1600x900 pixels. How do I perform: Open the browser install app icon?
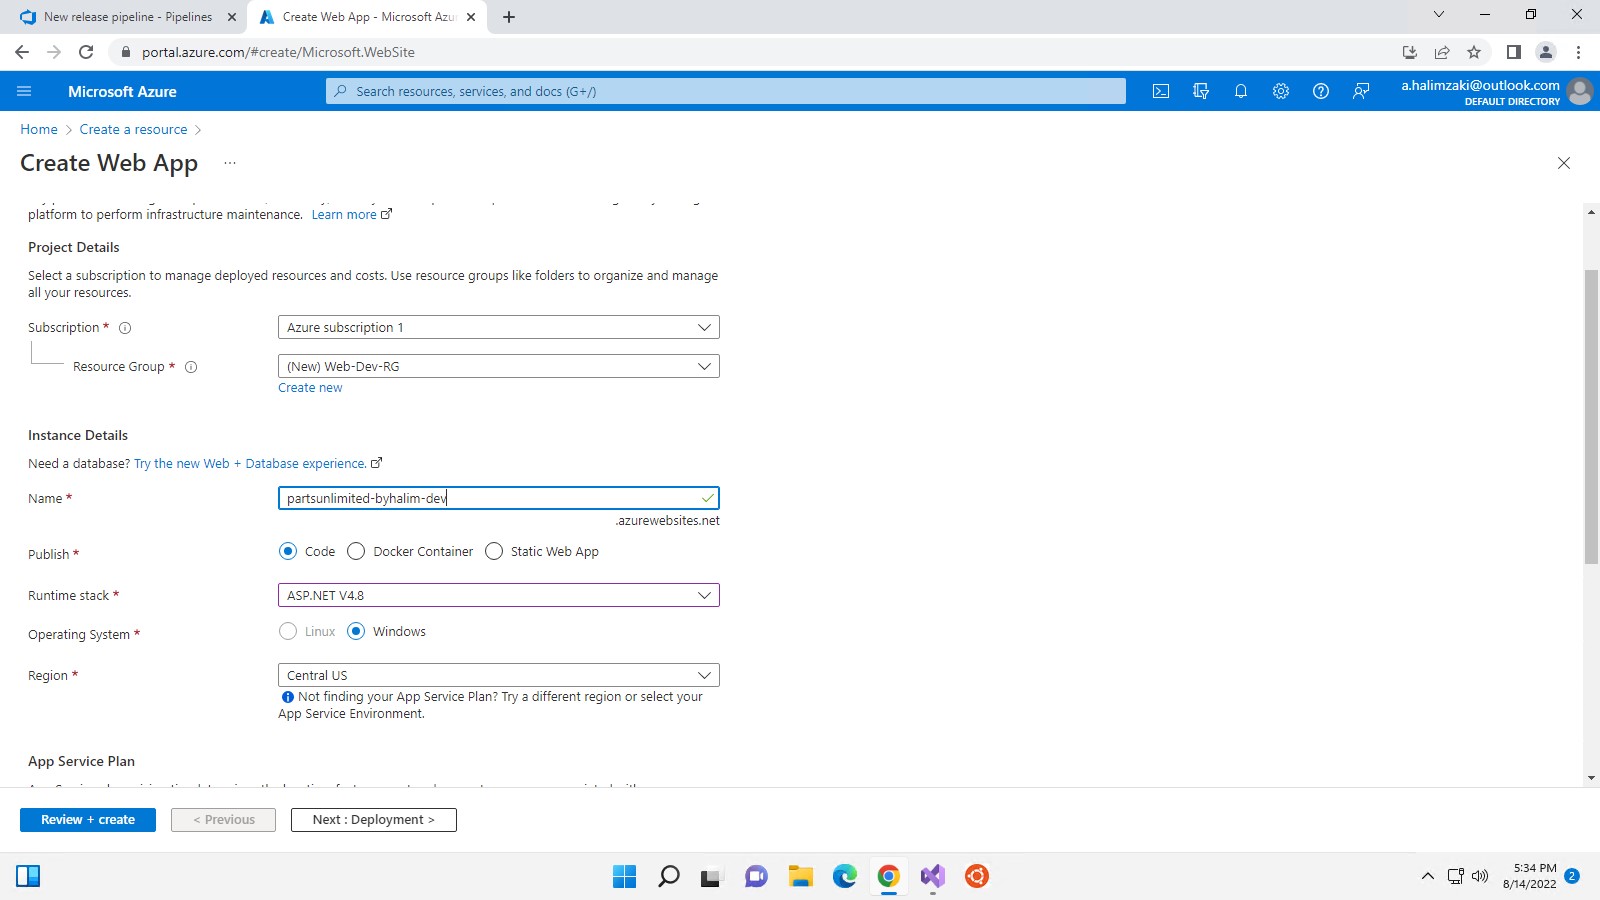[x=1410, y=52]
